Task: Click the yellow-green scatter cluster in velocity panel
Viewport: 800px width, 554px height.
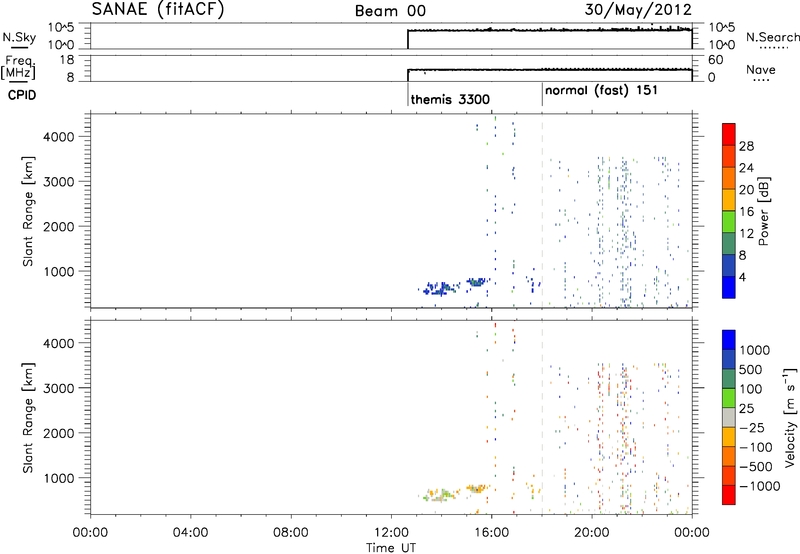Action: [x=441, y=494]
